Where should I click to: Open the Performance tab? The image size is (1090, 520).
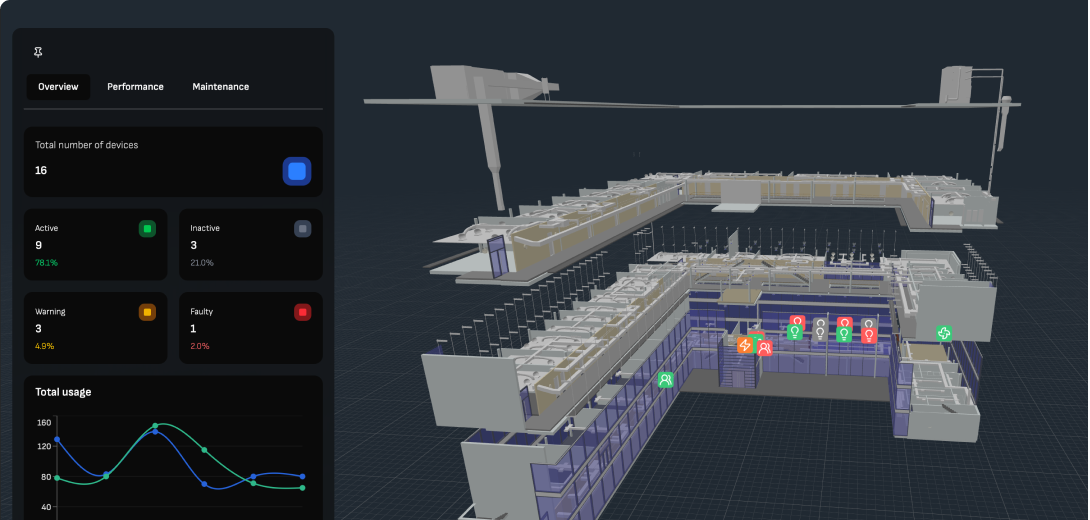point(136,87)
